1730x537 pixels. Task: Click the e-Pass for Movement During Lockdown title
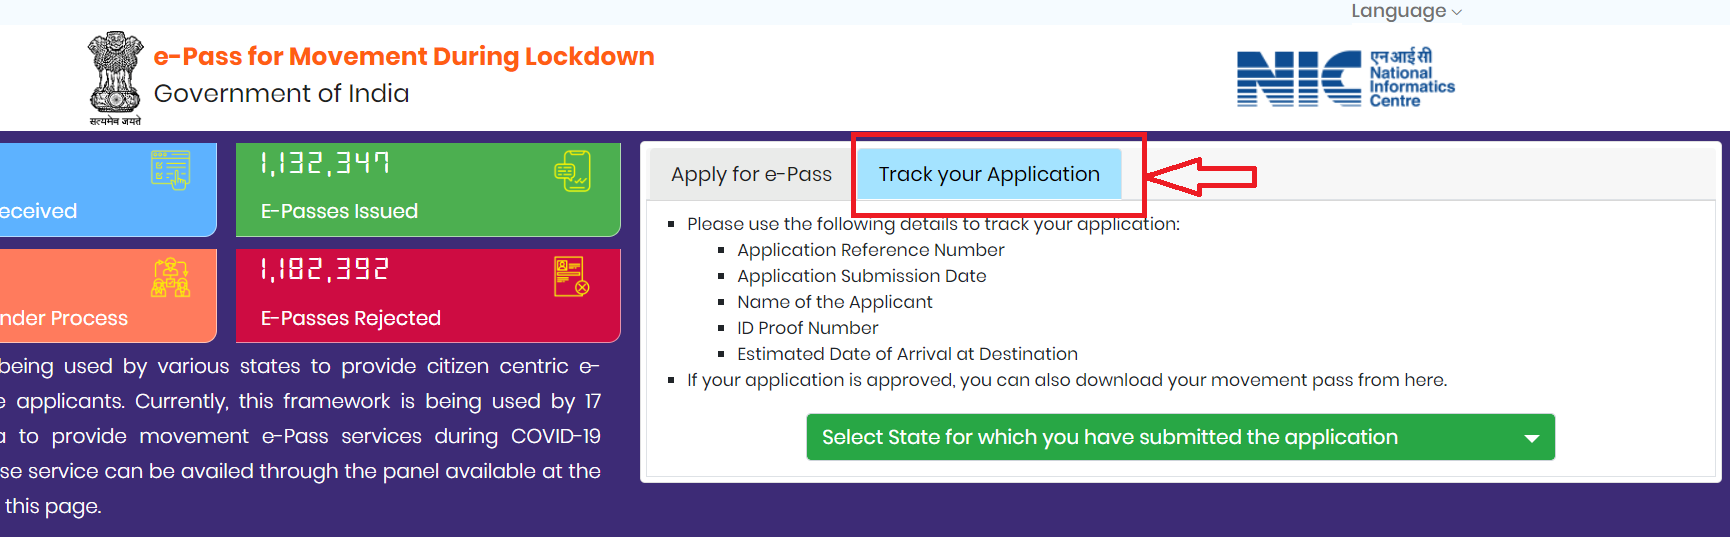[x=404, y=56]
